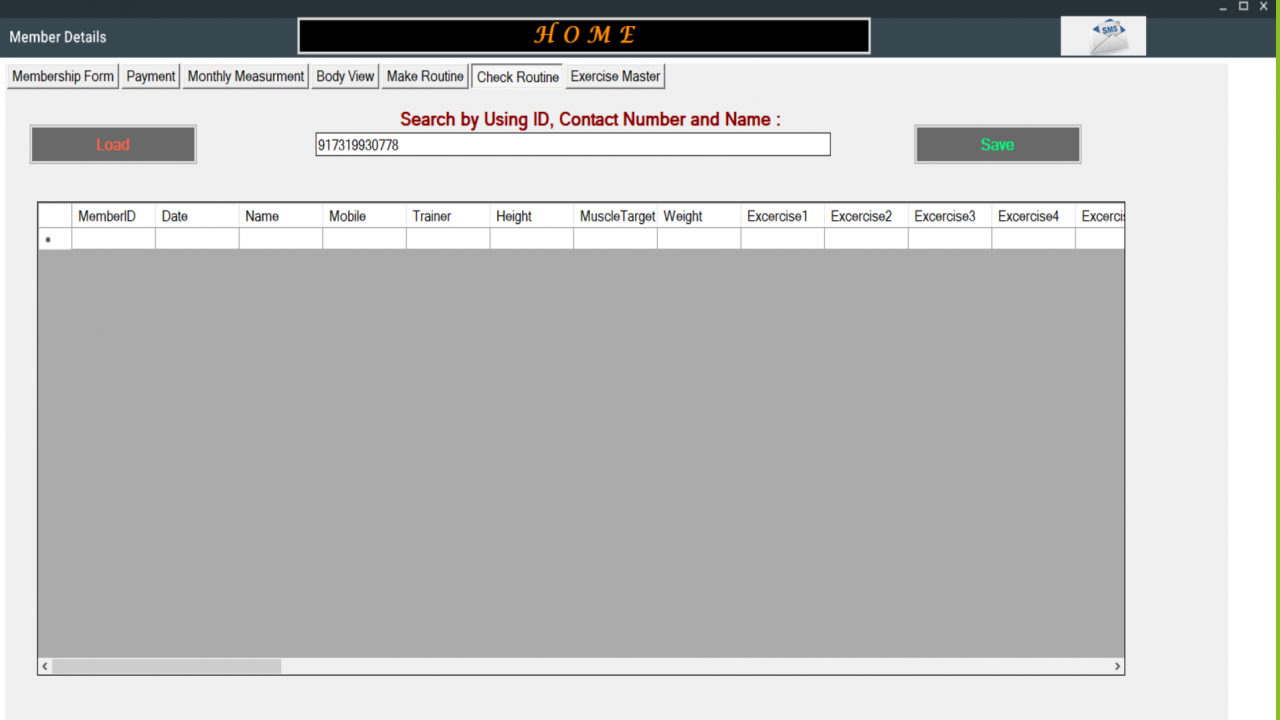The image size is (1280, 720).
Task: Click the MuscleTarget column header
Action: click(x=616, y=216)
